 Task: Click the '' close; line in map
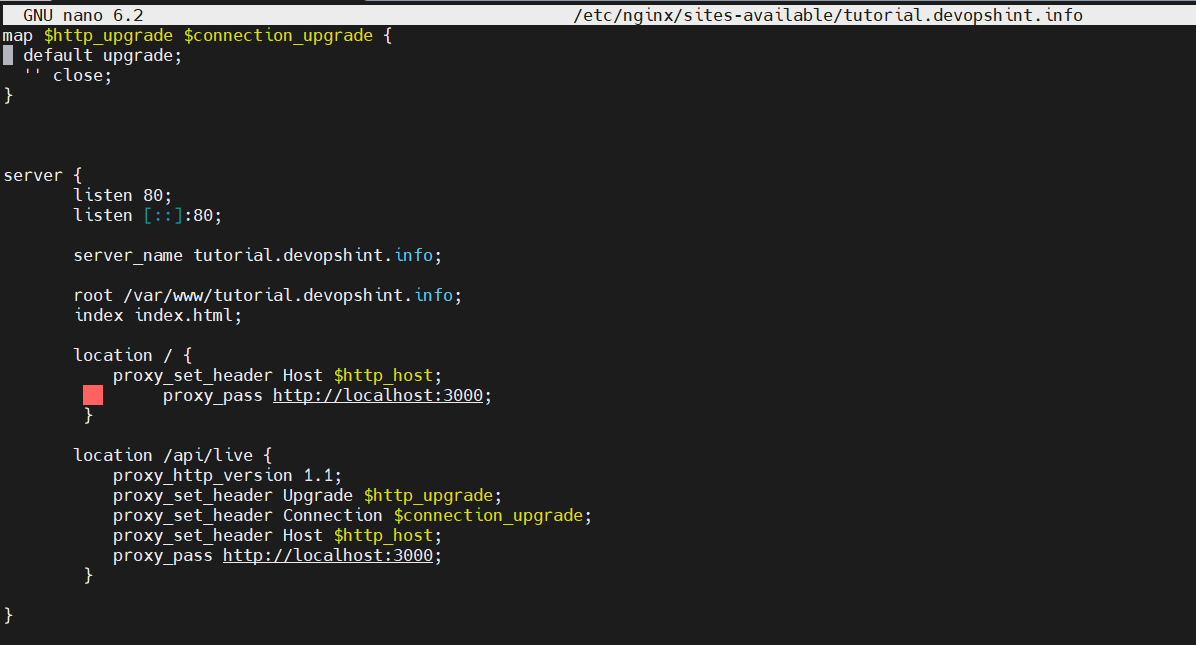(x=68, y=75)
